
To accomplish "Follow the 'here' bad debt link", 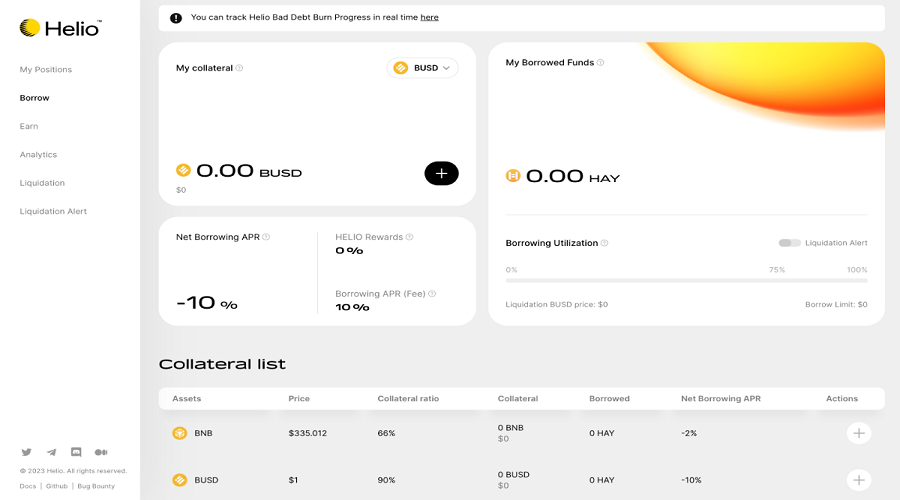I will tap(429, 17).
